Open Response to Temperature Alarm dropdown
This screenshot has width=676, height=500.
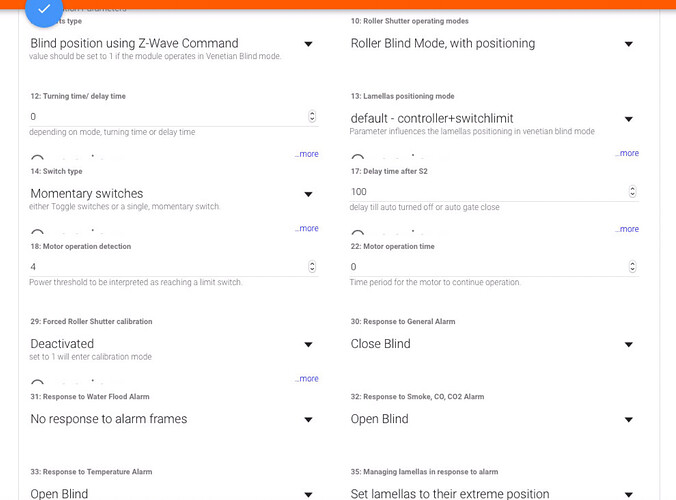pos(172,493)
